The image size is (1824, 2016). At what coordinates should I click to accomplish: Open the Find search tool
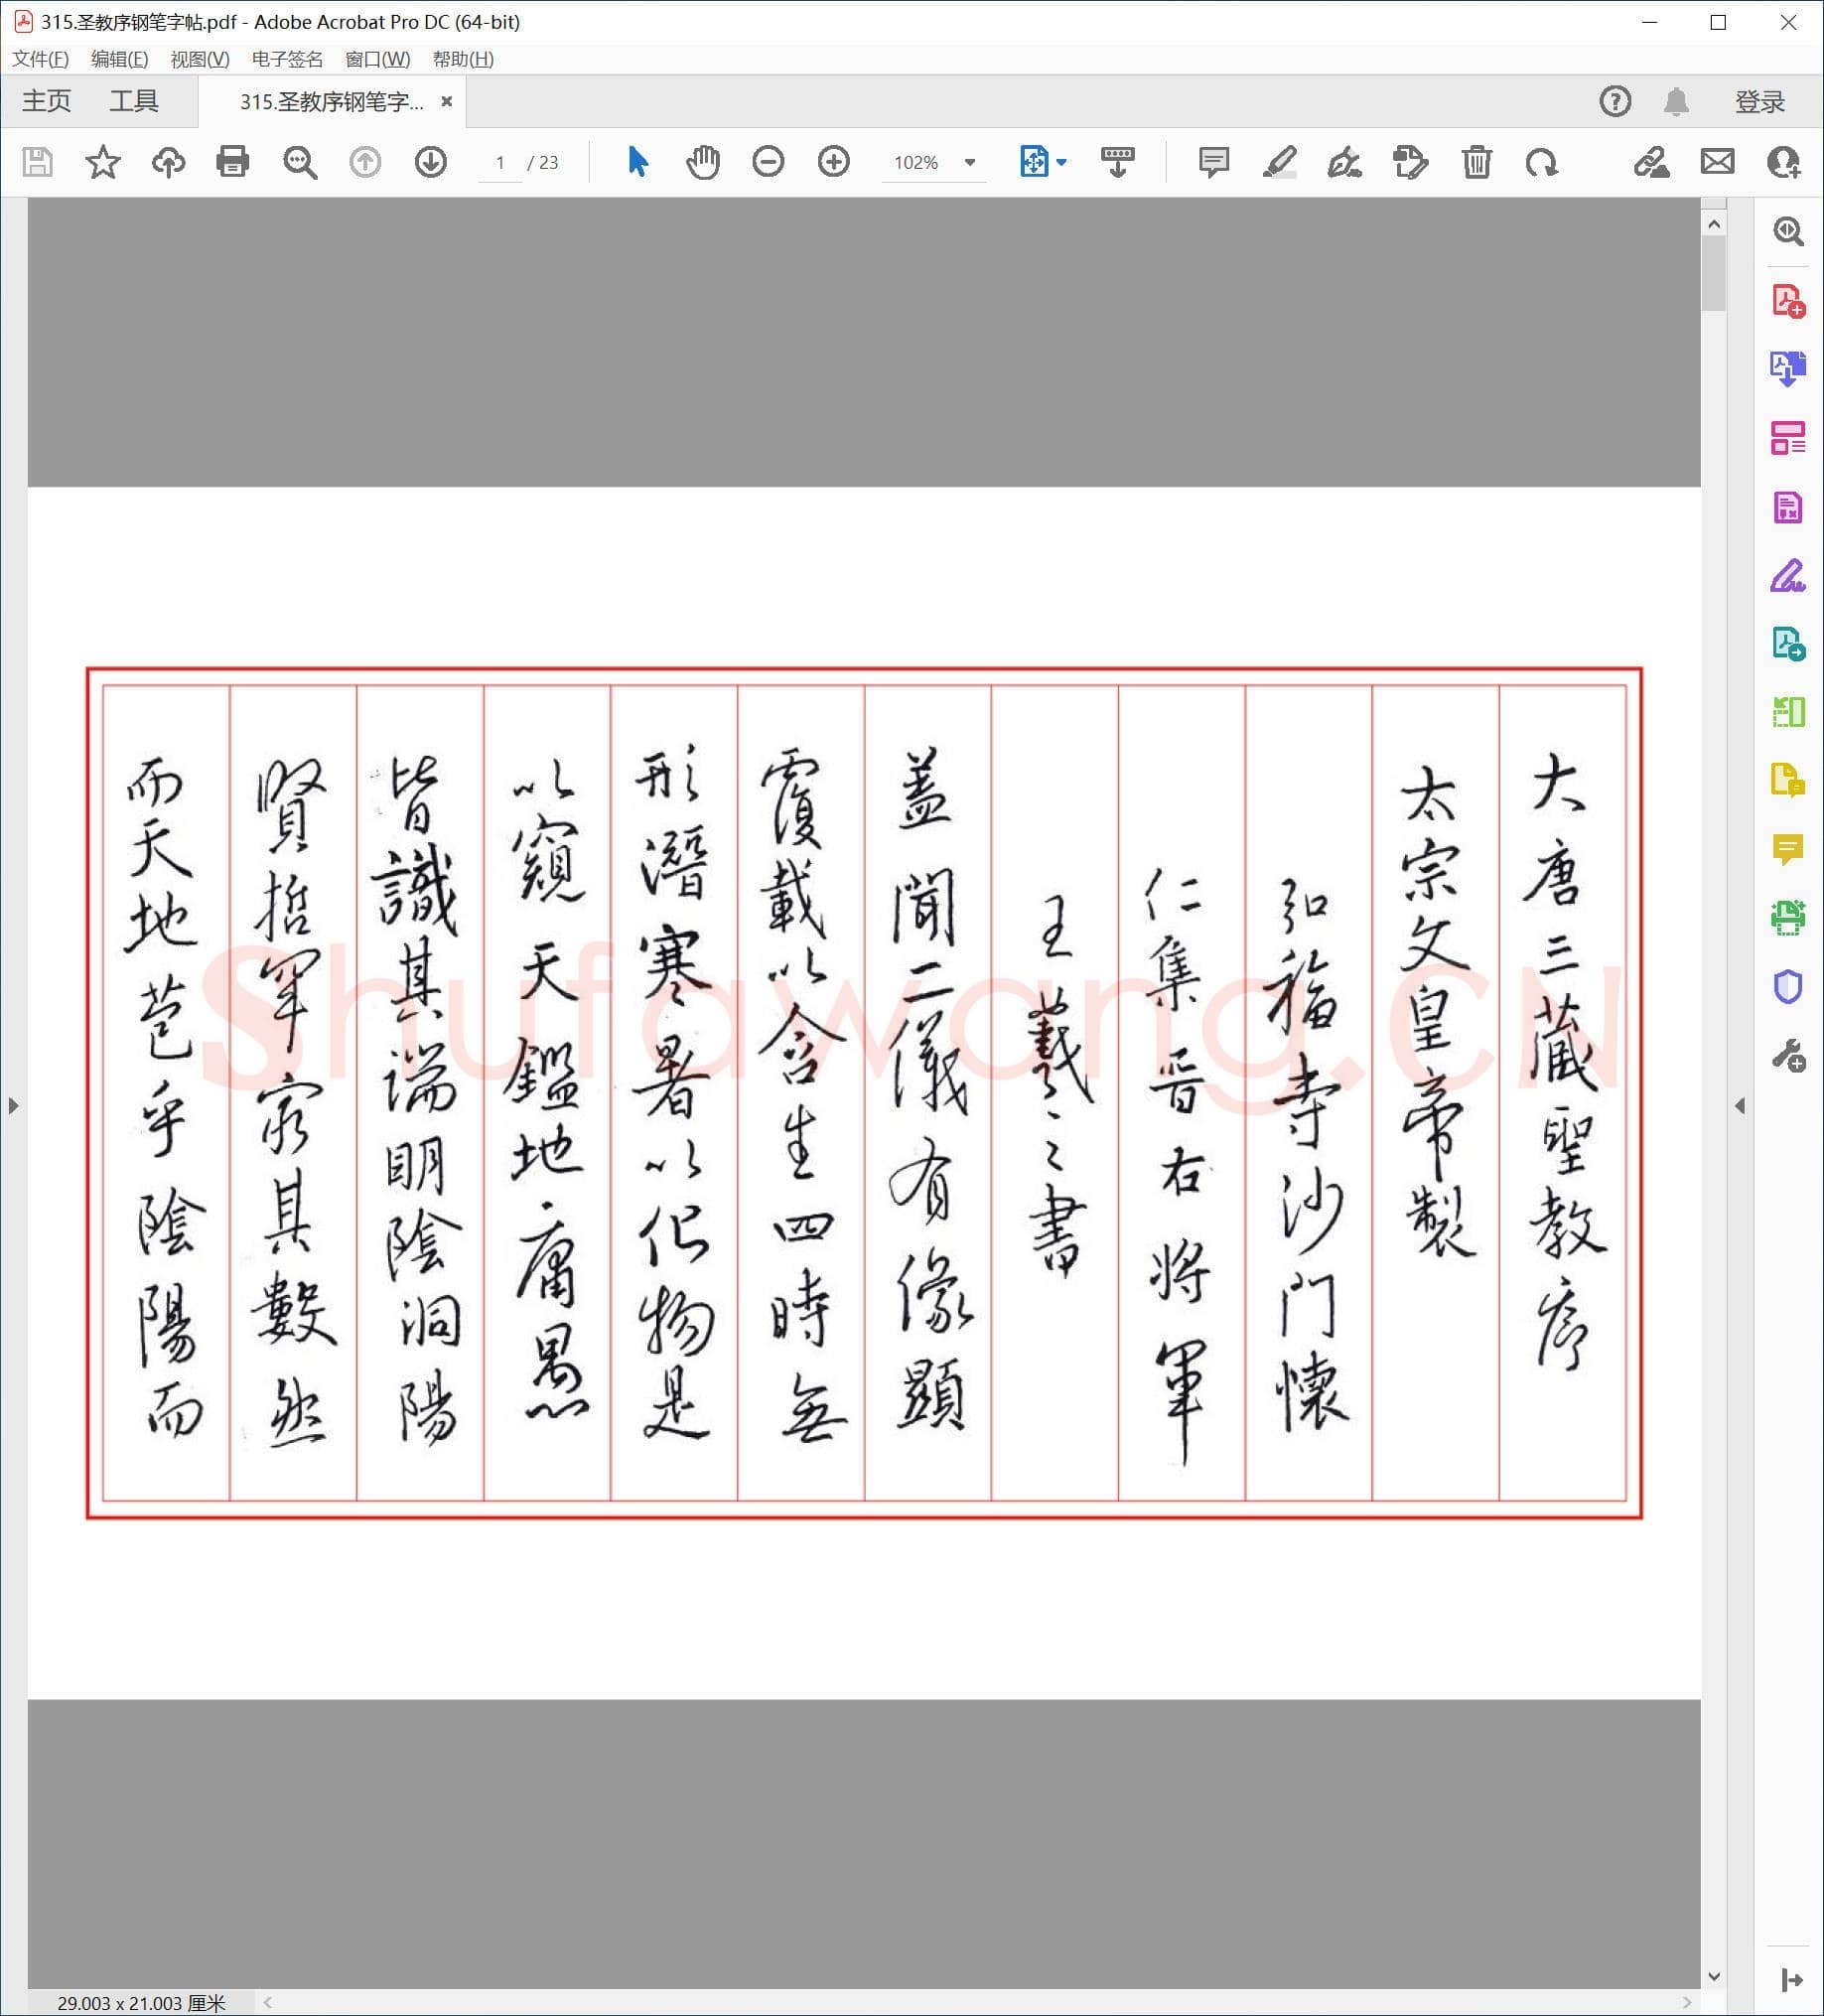point(299,162)
